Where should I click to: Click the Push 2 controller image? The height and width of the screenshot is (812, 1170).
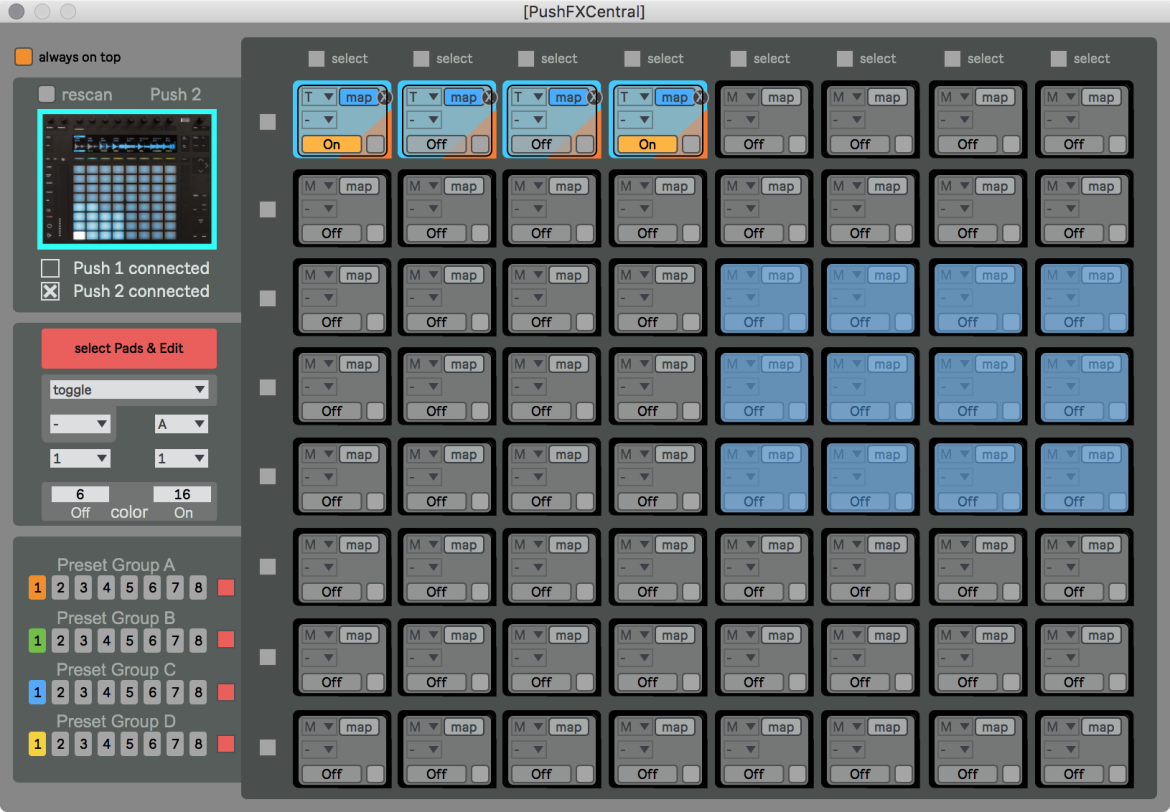128,179
